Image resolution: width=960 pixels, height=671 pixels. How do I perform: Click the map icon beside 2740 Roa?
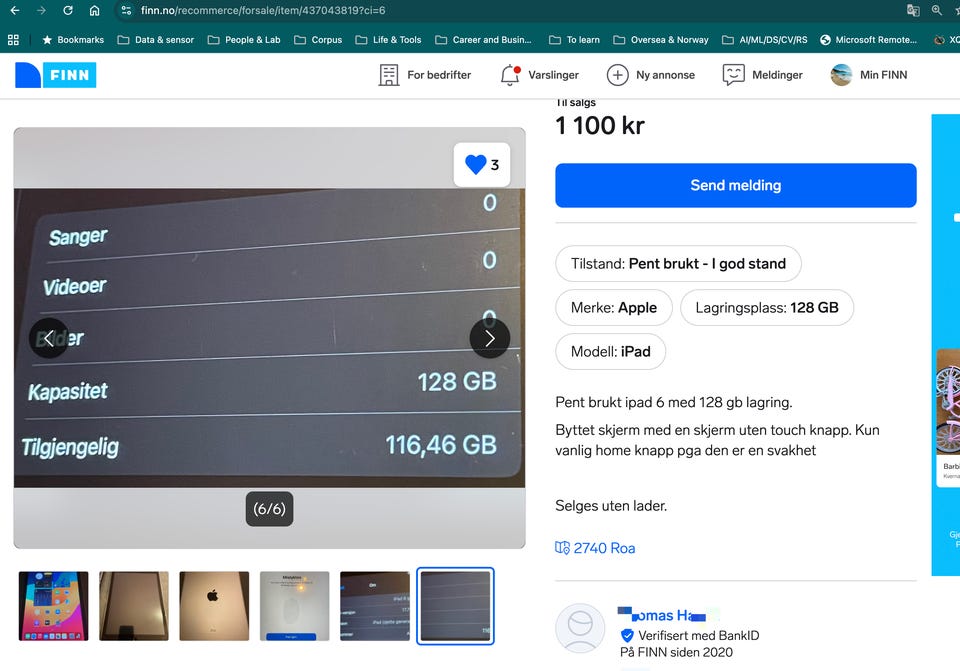pos(562,548)
